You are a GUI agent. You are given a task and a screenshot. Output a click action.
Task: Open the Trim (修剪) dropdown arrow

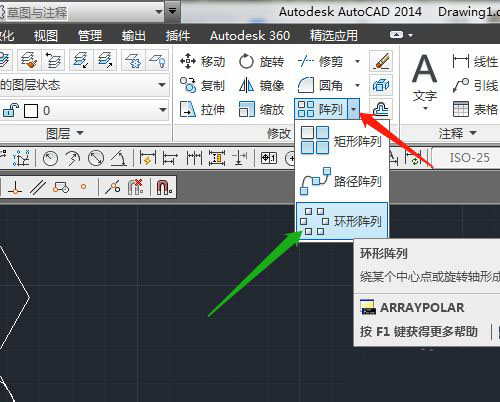pyautogui.click(x=357, y=61)
